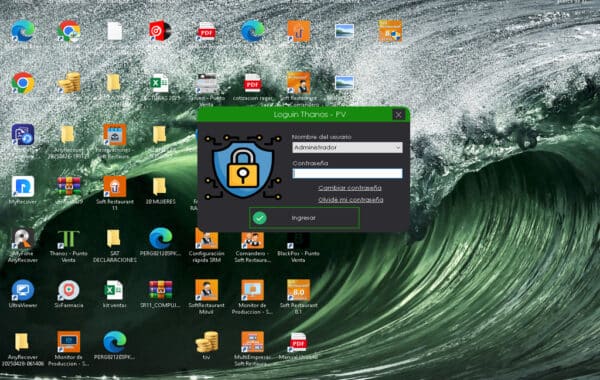Select the 20 MUJERES folder

click(x=160, y=190)
